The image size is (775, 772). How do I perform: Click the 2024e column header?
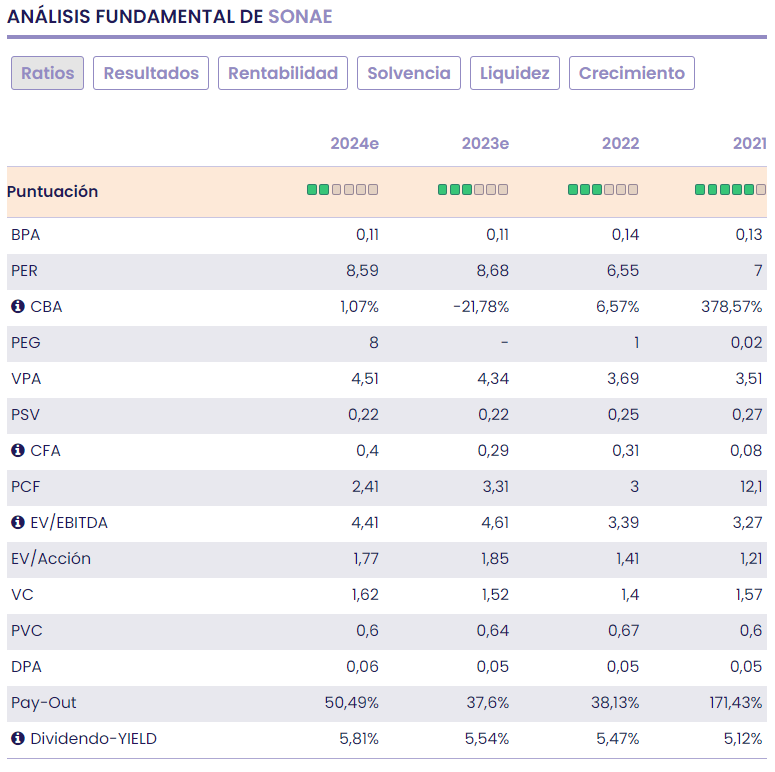click(x=354, y=144)
